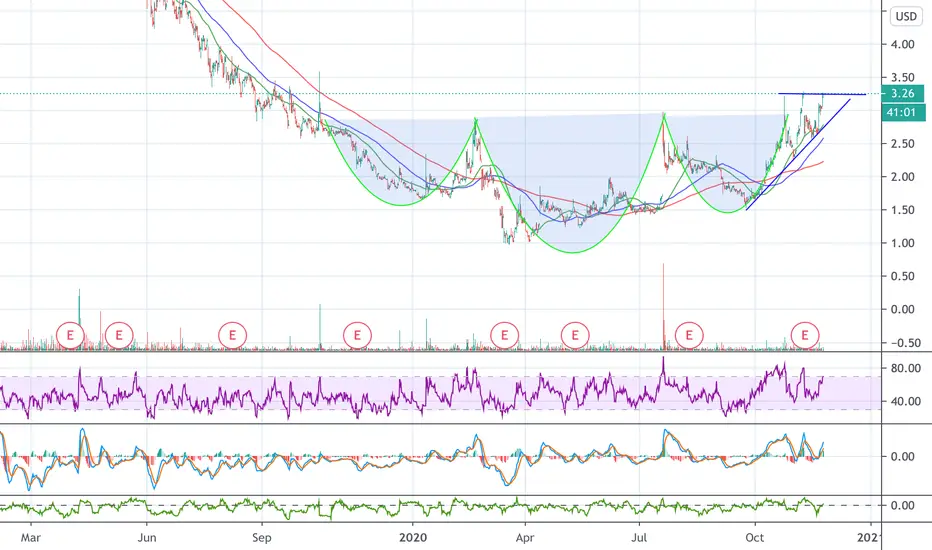Click the 3.50 price axis label
The height and width of the screenshot is (550, 932).
903,77
